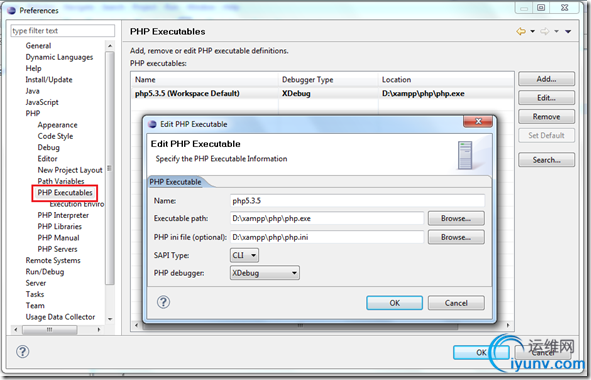
Task: Click the type filter text field
Action: coord(63,31)
